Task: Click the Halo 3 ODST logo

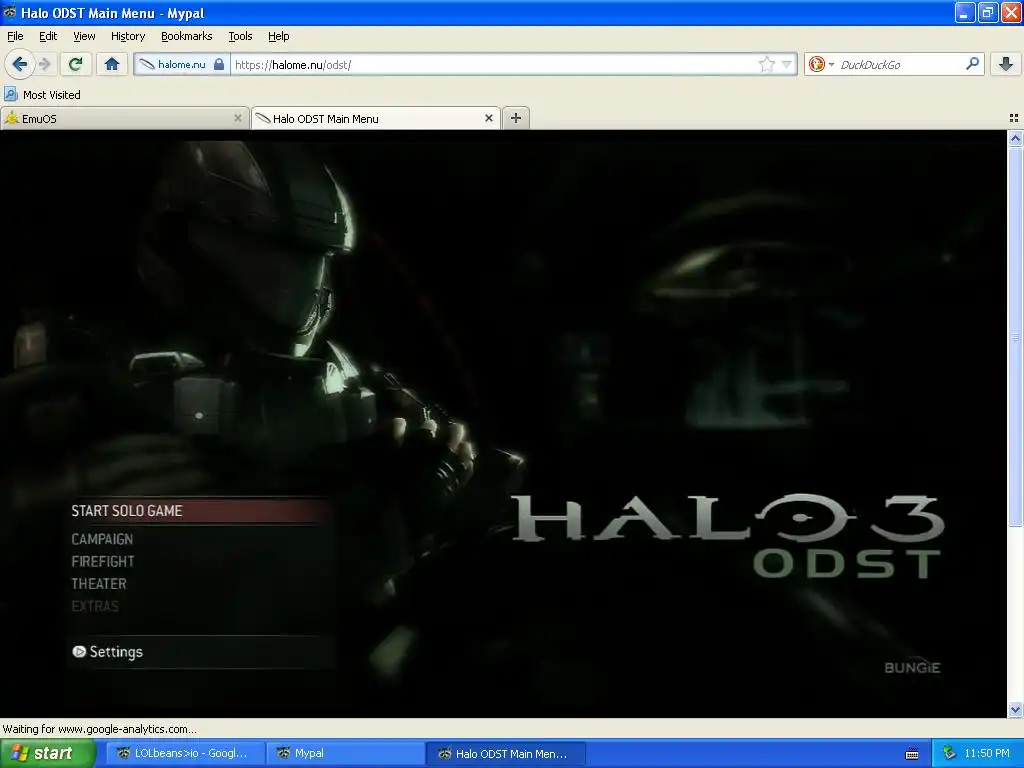Action: coord(728,536)
